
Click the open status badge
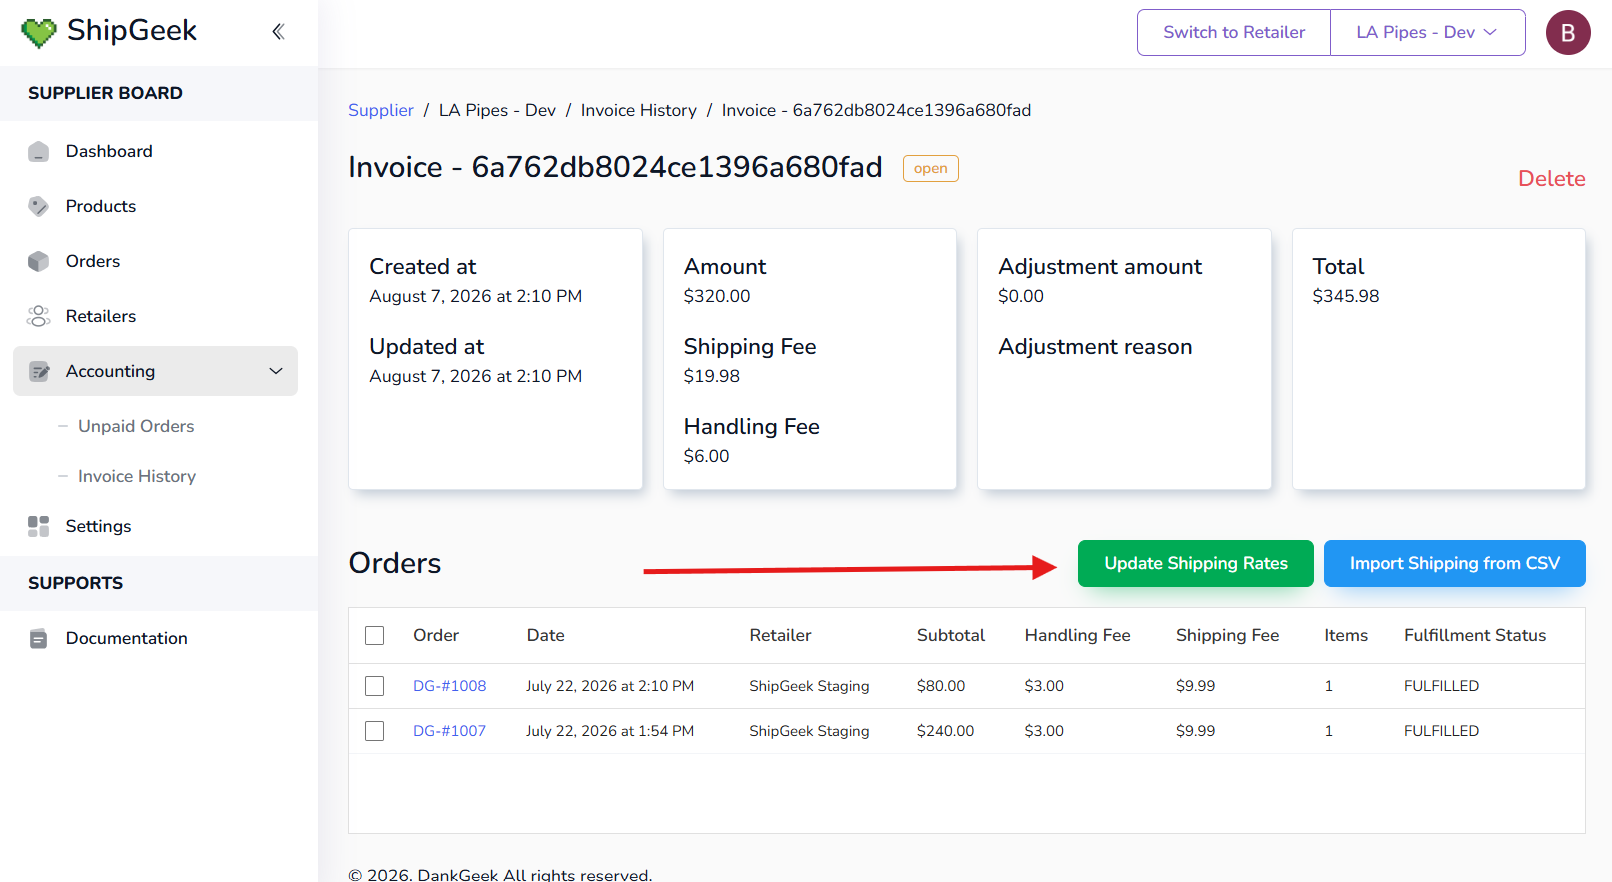(x=930, y=169)
